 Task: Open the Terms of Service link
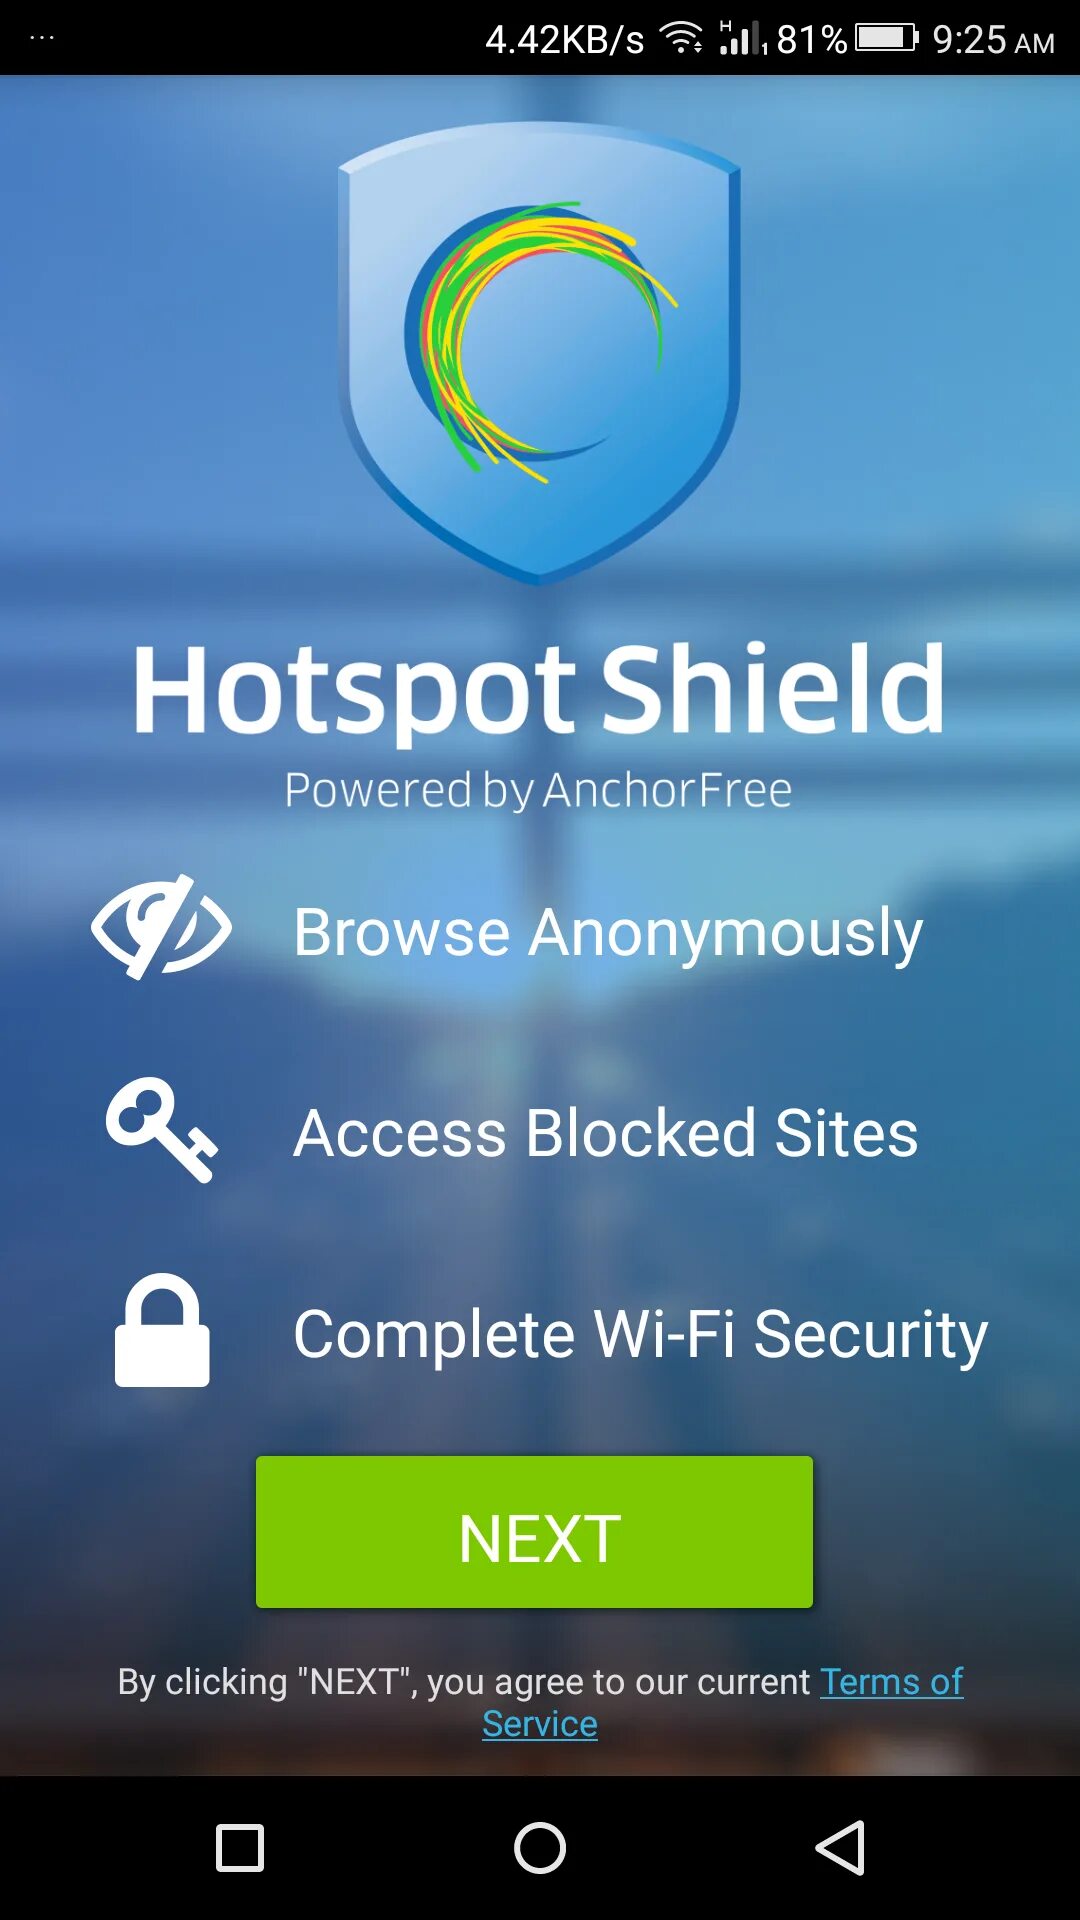pos(722,1702)
